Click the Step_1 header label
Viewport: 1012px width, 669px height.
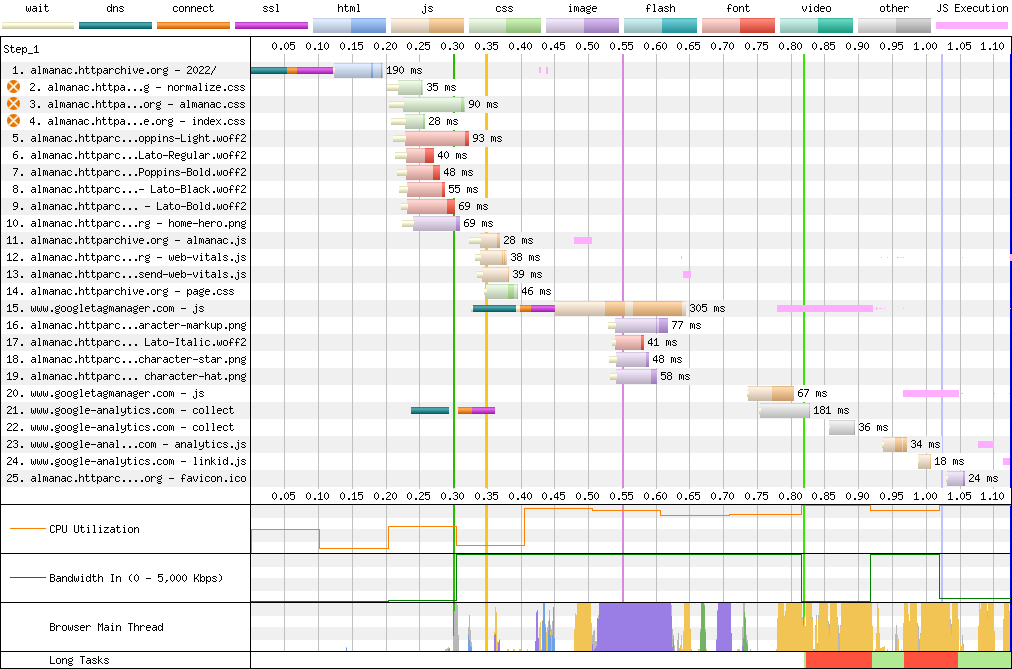[x=28, y=49]
